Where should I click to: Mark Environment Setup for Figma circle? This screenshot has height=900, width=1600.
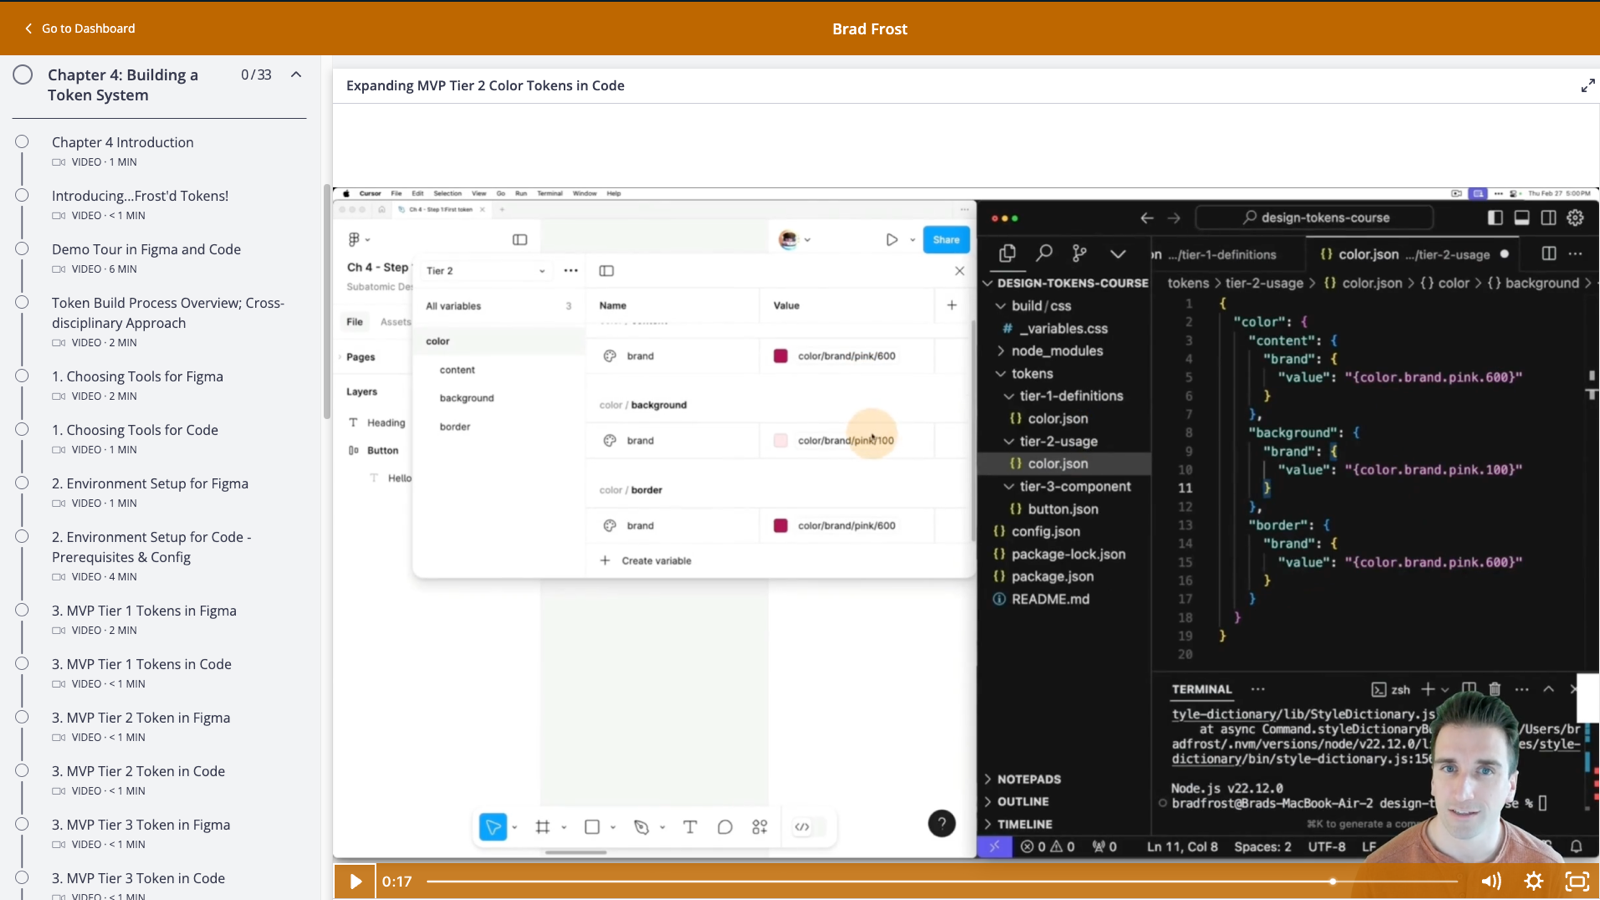[x=22, y=483]
